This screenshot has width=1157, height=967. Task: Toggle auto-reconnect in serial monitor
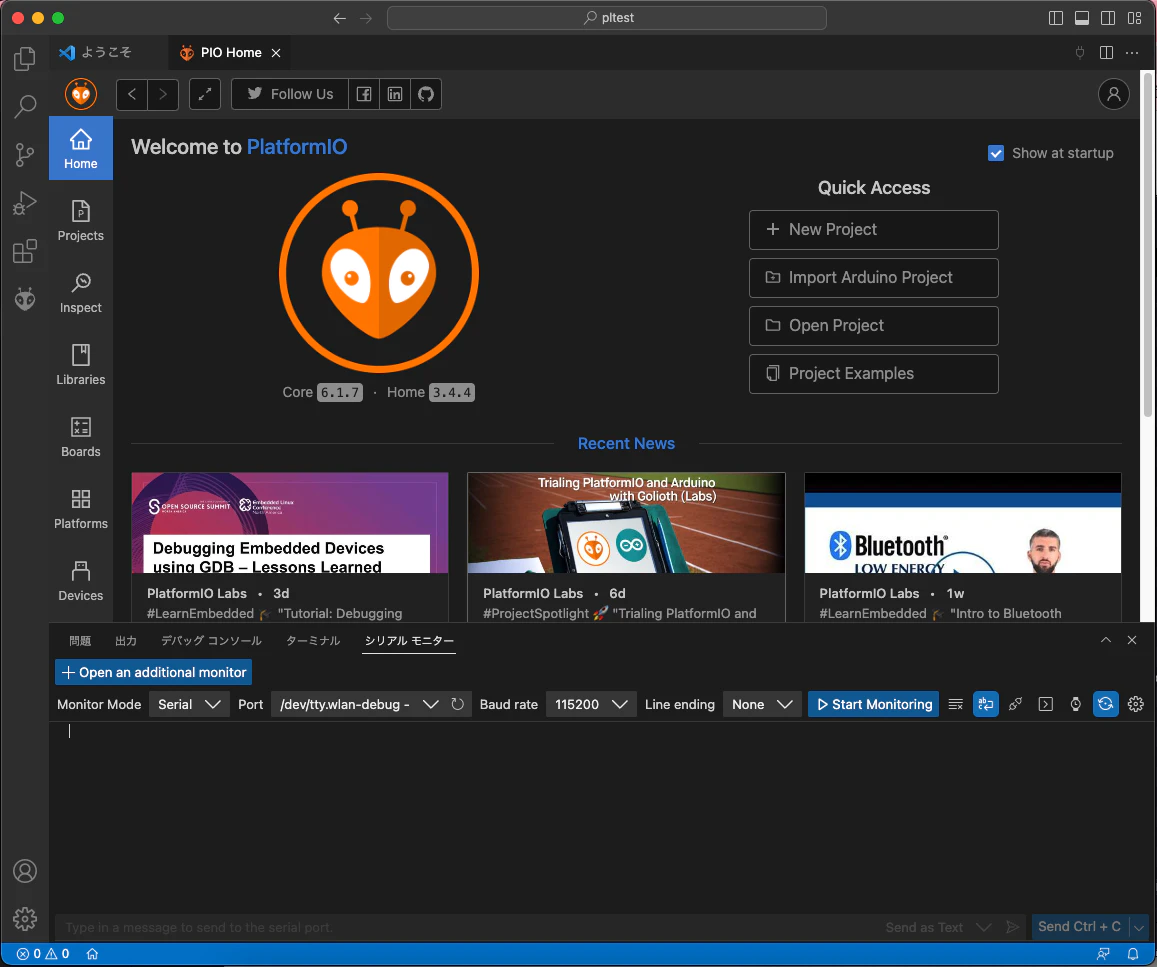(1105, 704)
